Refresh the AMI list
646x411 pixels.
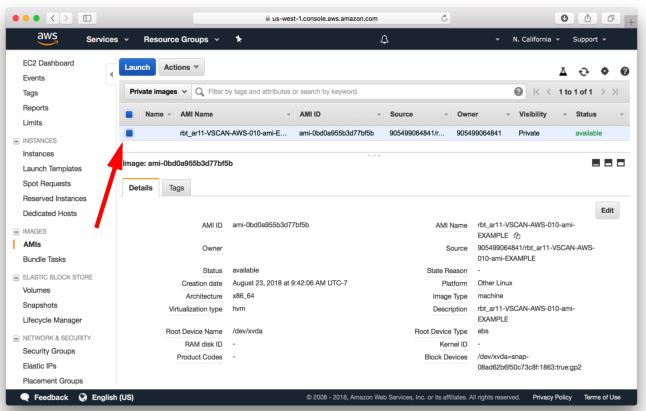(584, 72)
